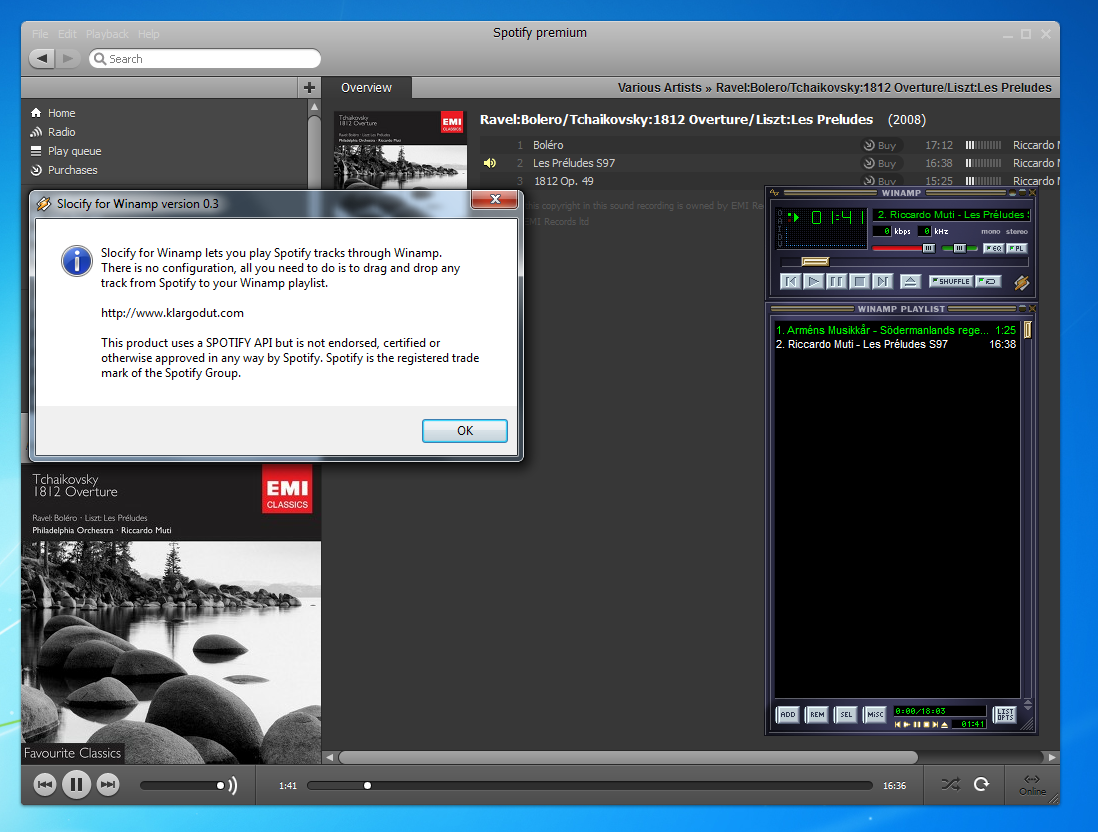
Task: Open the ADD menu in Winamp Playlist
Action: (788, 714)
